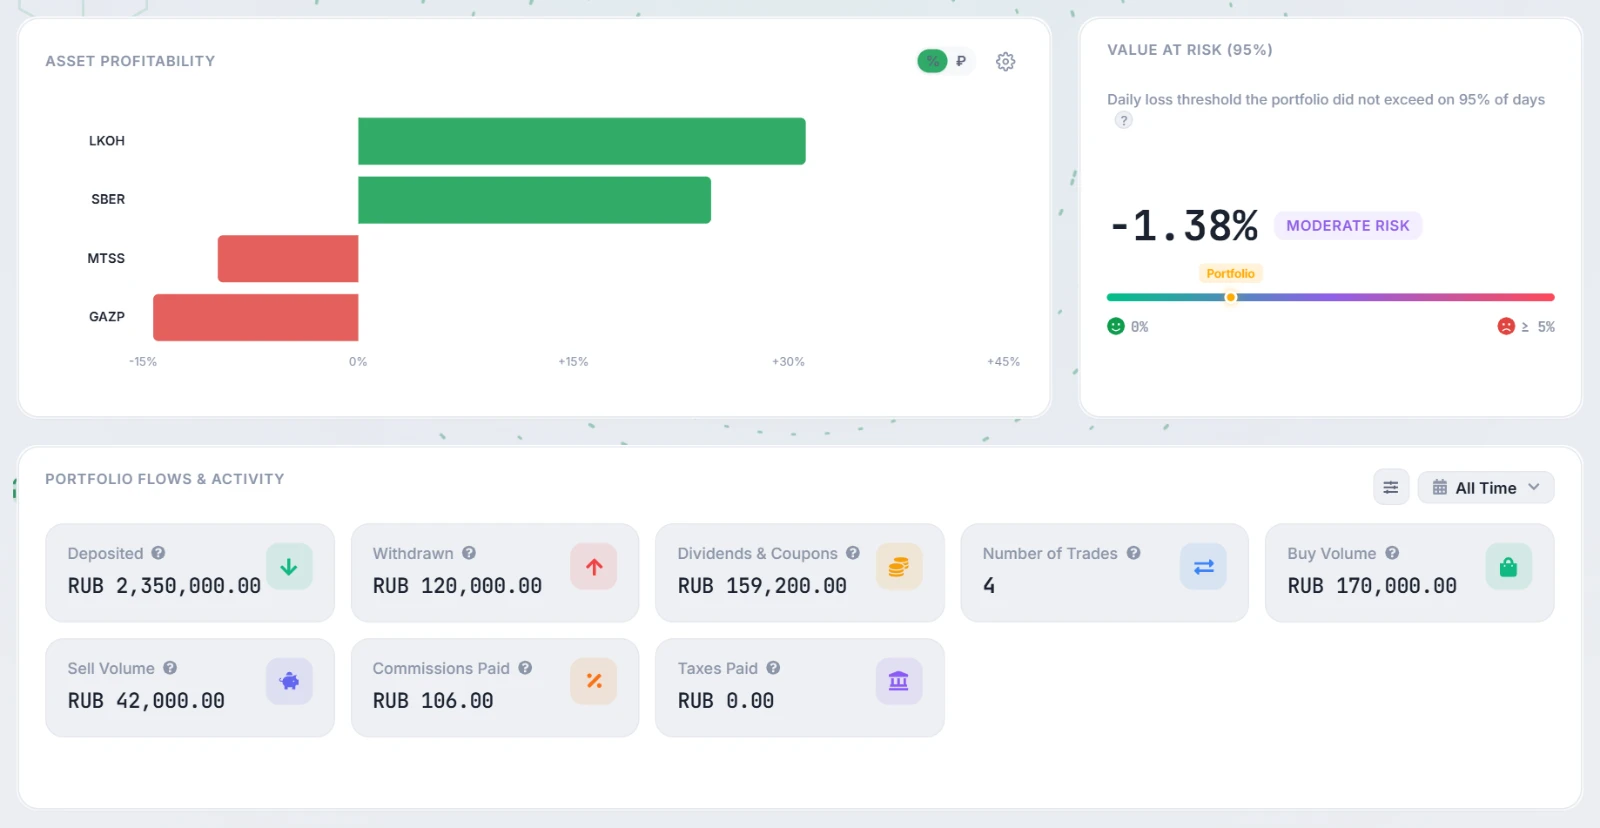Click green smiley 0% risk icon
1600x828 pixels.
pos(1116,326)
